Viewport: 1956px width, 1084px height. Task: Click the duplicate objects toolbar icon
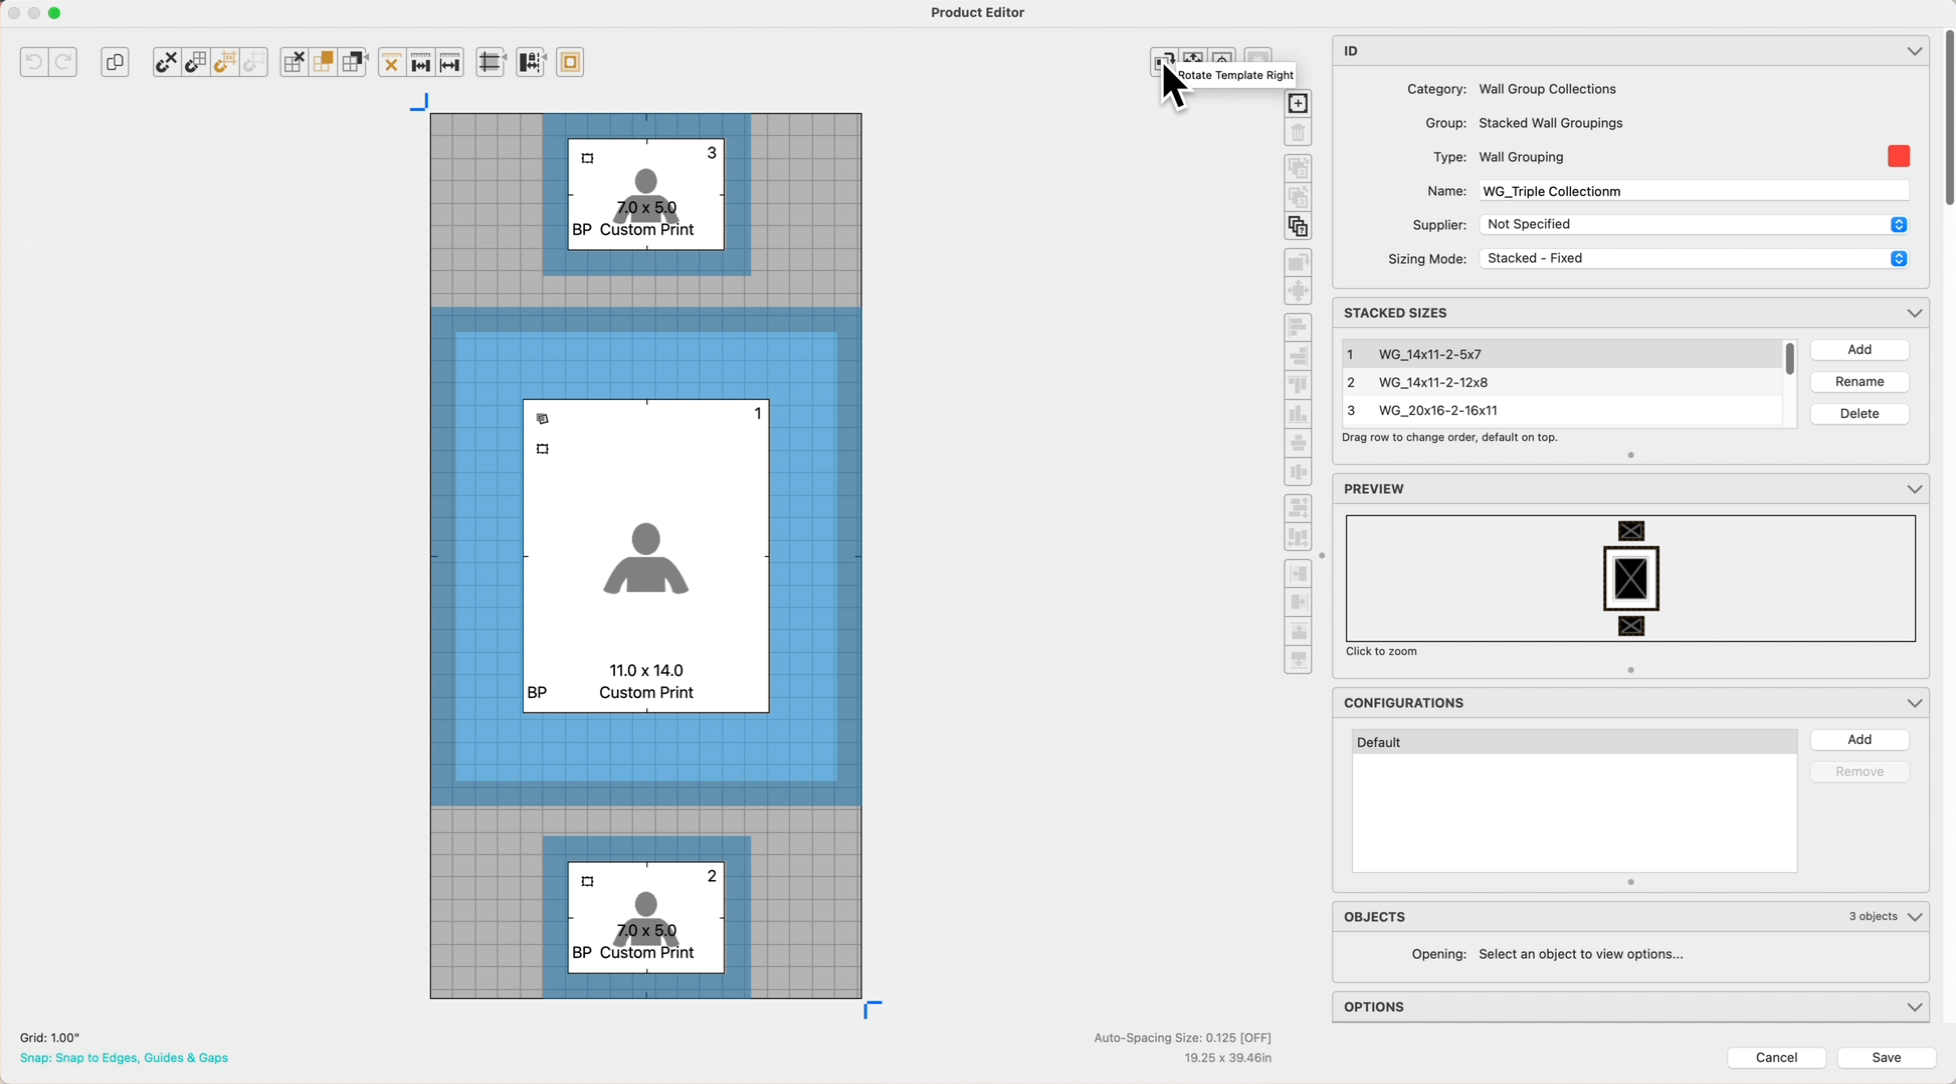pyautogui.click(x=115, y=62)
